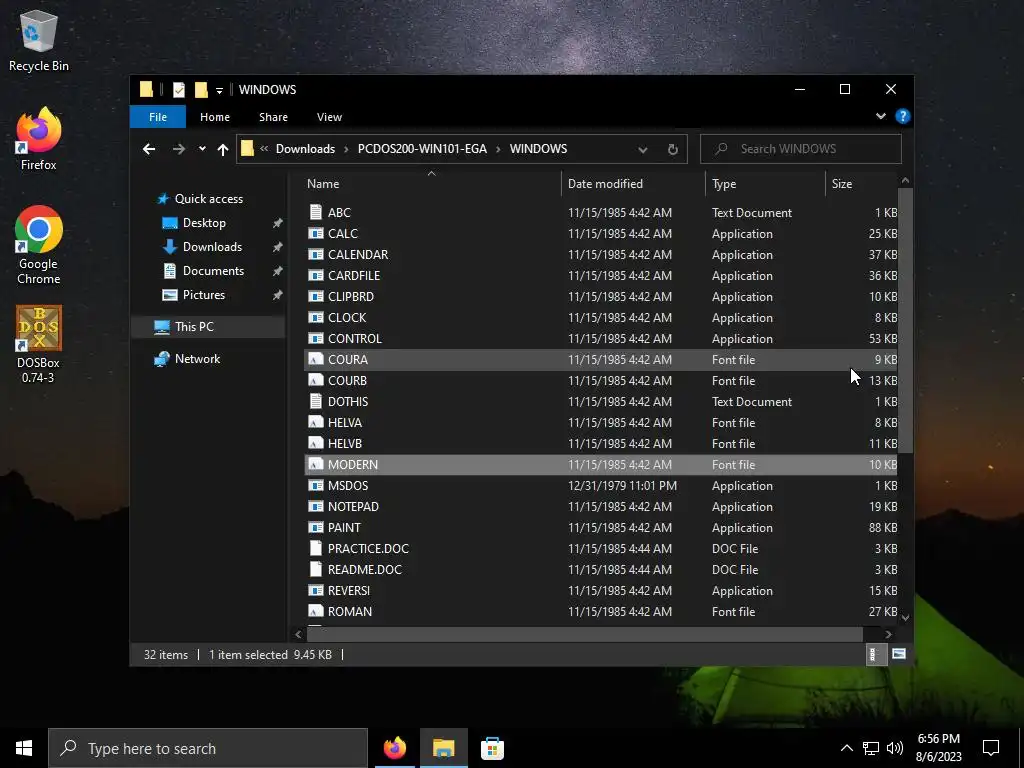1024x768 pixels.
Task: Switch to the large icons view in the status bar
Action: click(x=899, y=654)
